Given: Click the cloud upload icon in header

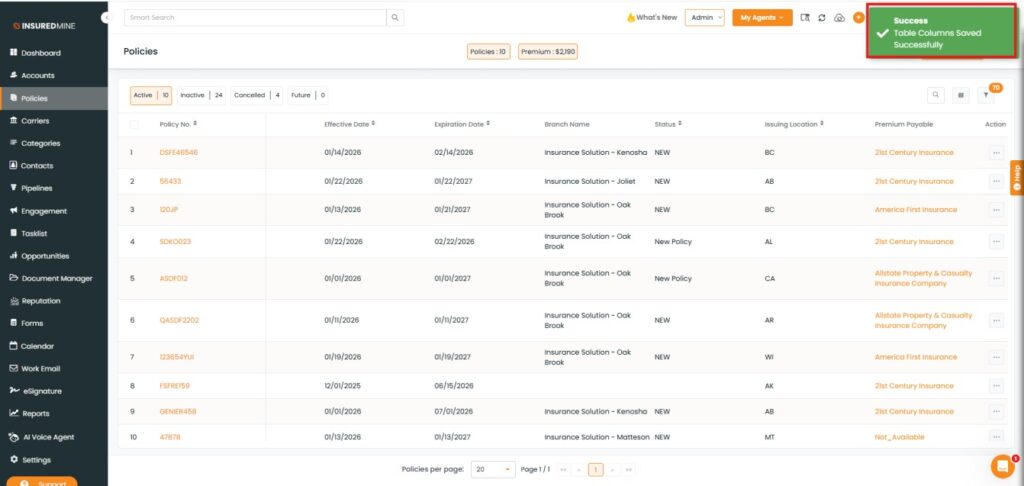Looking at the screenshot, I should coord(839,18).
